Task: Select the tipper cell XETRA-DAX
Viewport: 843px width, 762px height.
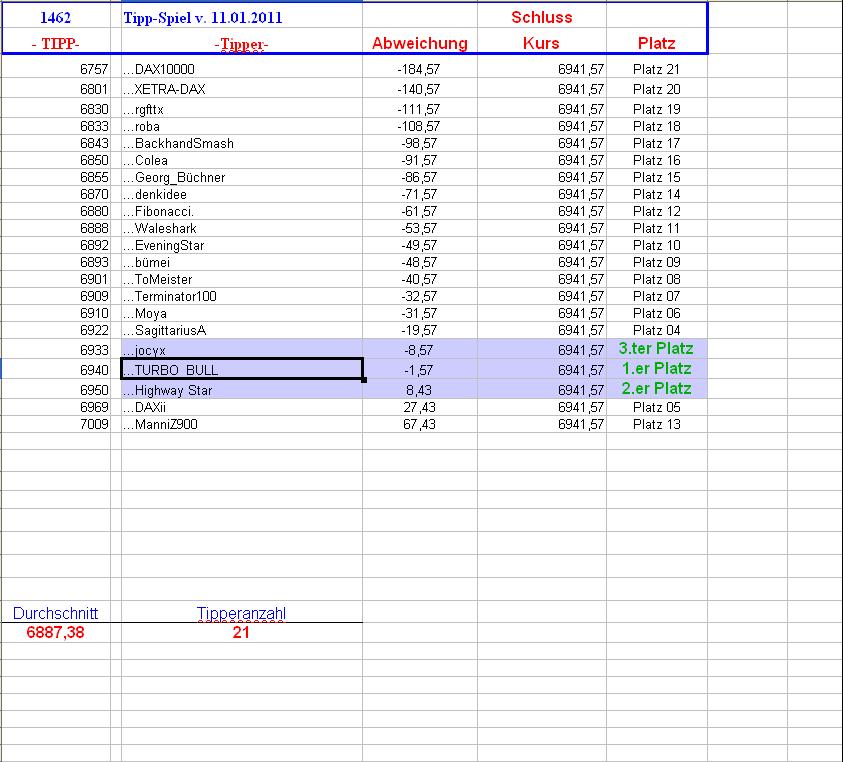Action: click(242, 89)
